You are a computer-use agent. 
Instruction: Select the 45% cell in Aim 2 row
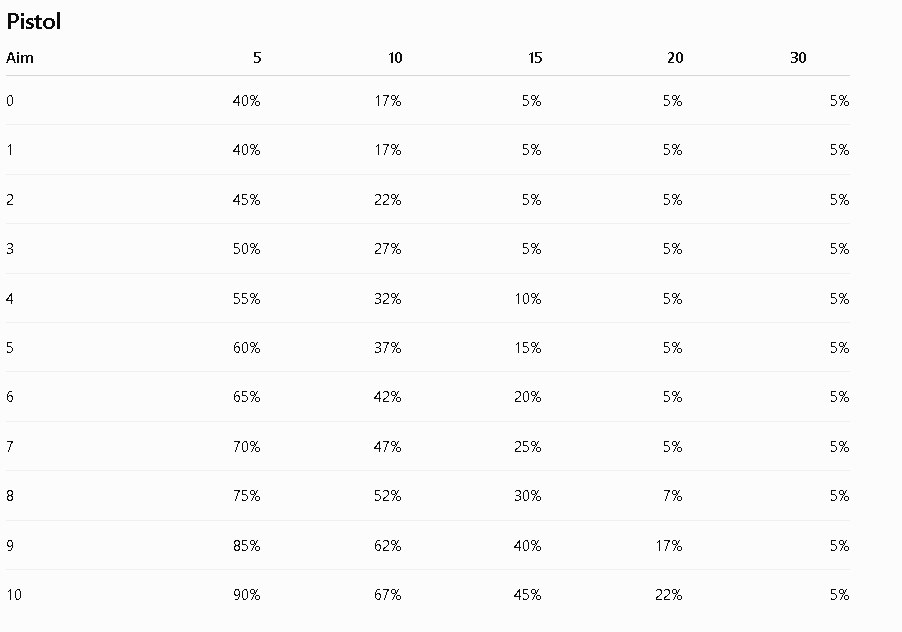click(x=246, y=200)
